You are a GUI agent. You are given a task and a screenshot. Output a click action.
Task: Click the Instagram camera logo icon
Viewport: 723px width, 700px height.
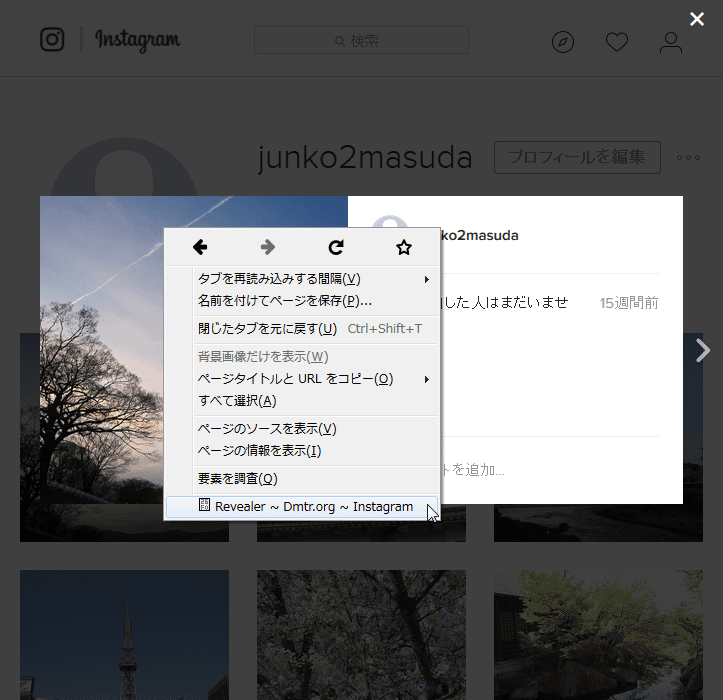[52, 39]
